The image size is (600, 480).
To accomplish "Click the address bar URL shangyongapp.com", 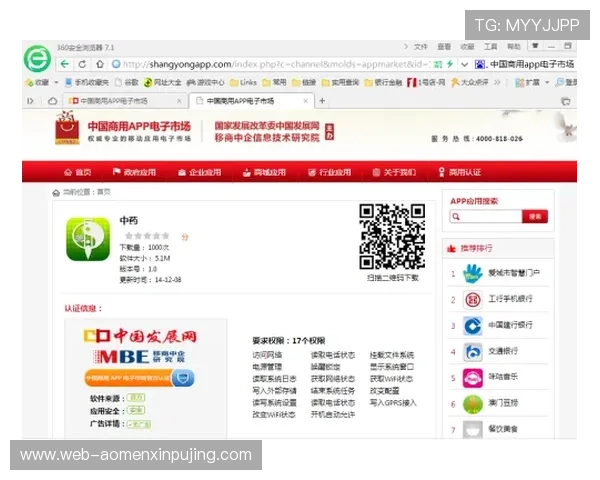I will pyautogui.click(x=190, y=64).
